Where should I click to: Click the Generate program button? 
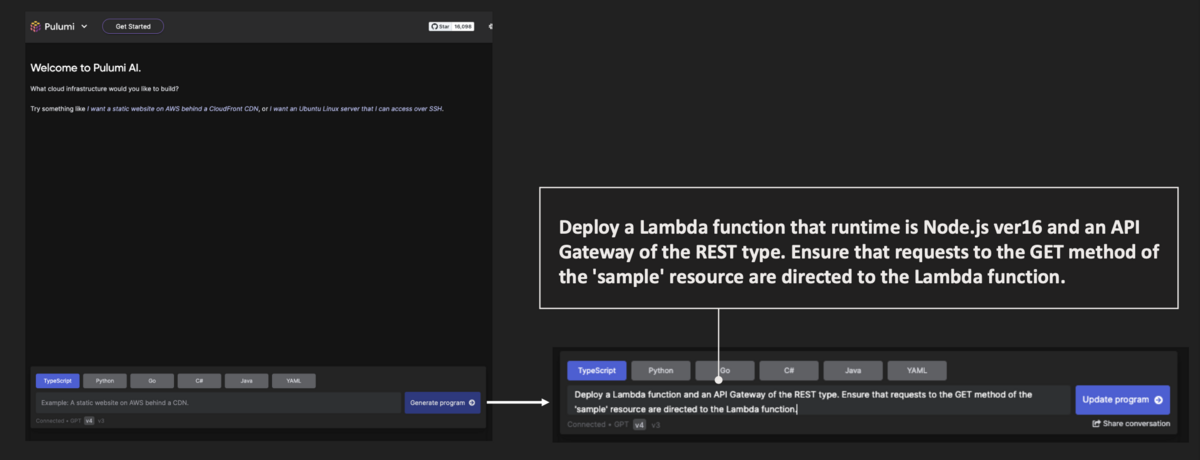pos(443,403)
